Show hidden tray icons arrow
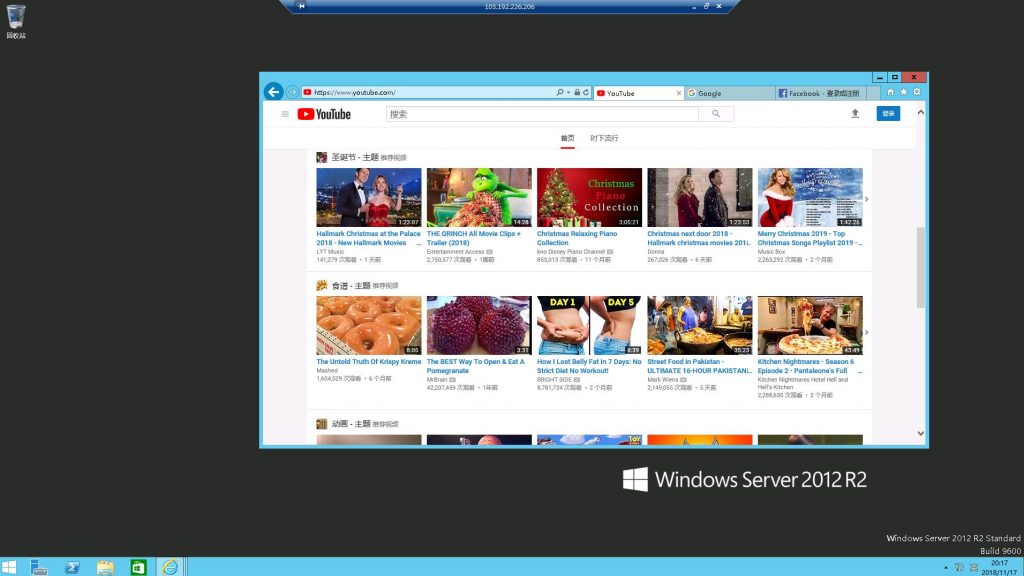The width and height of the screenshot is (1024, 576). click(x=946, y=568)
